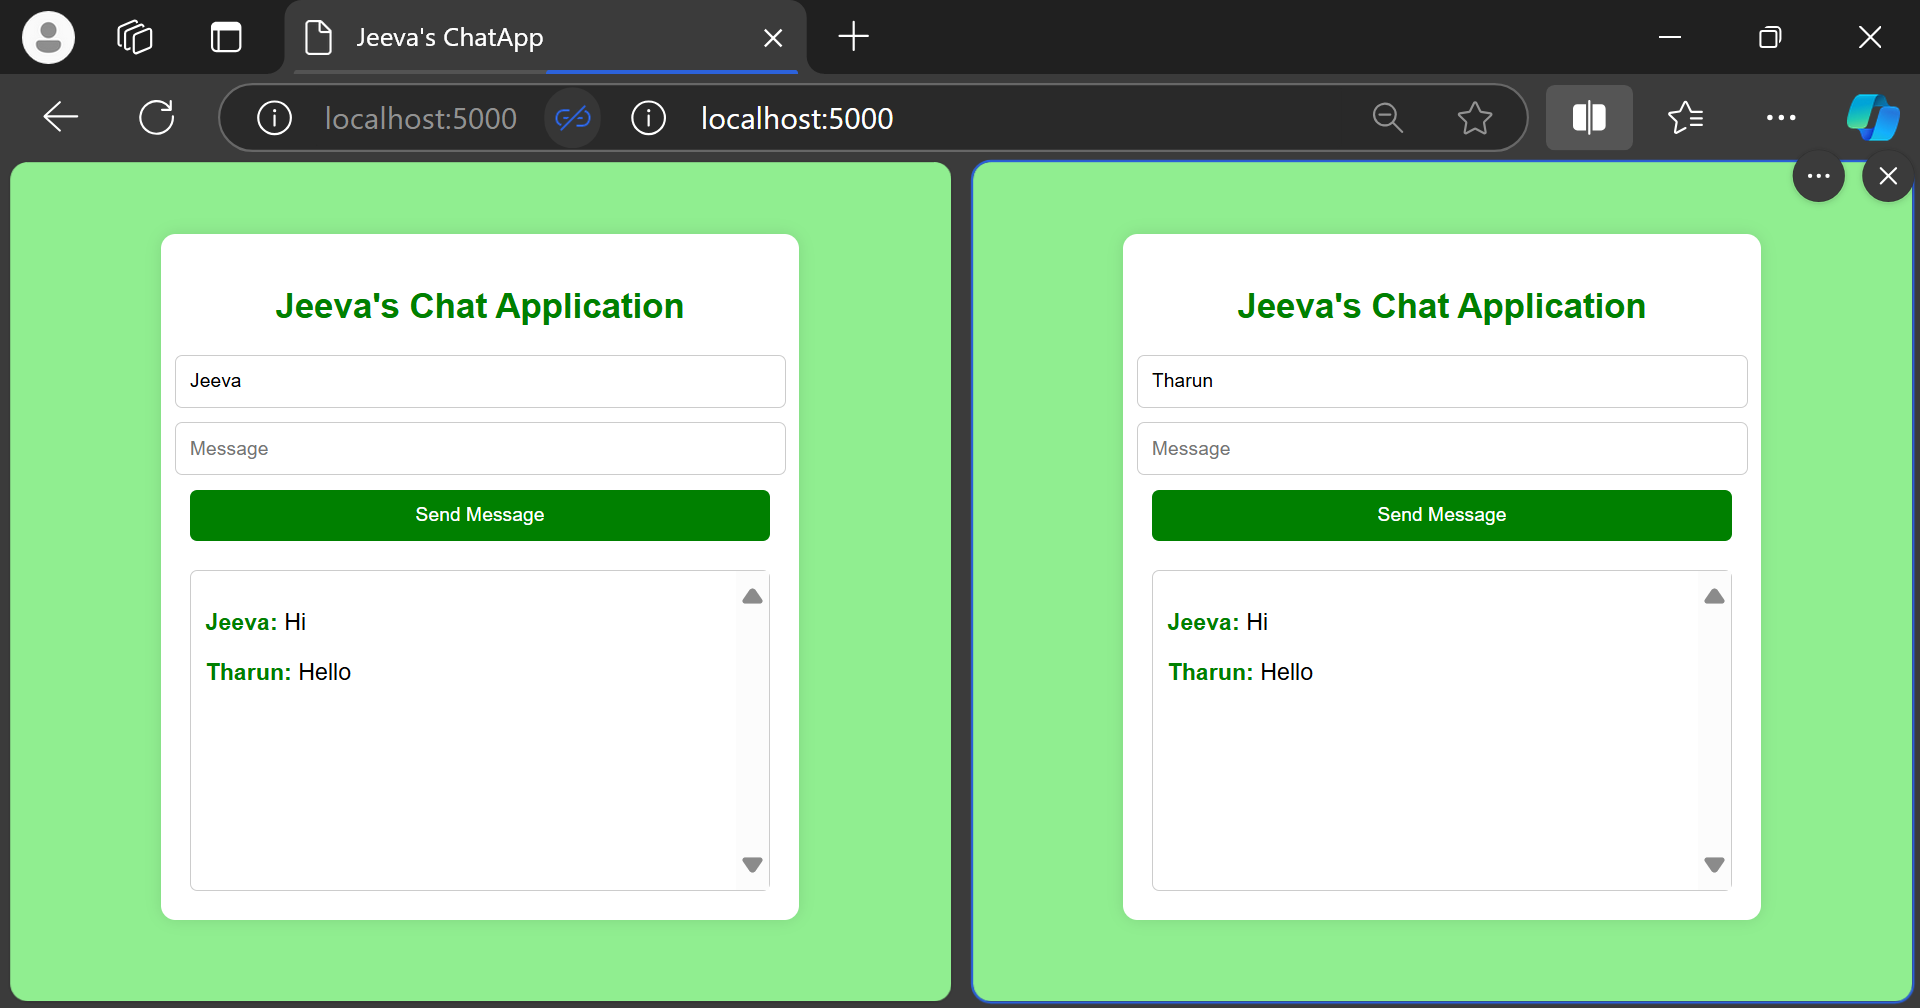Viewport: 1920px width, 1008px height.
Task: Open the browser profile icon
Action: click(48, 38)
